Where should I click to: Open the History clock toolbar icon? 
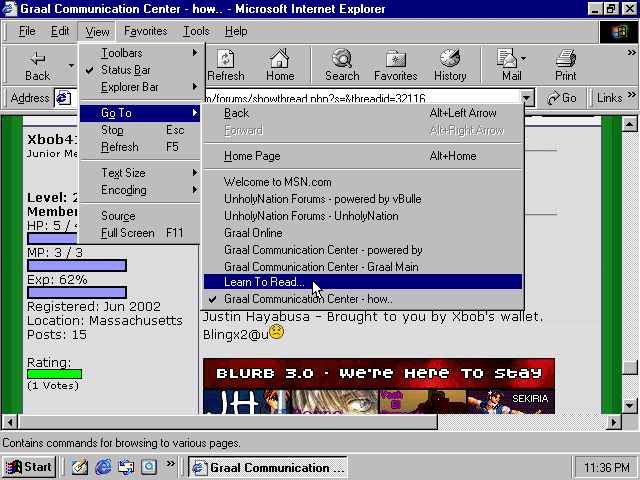450,58
